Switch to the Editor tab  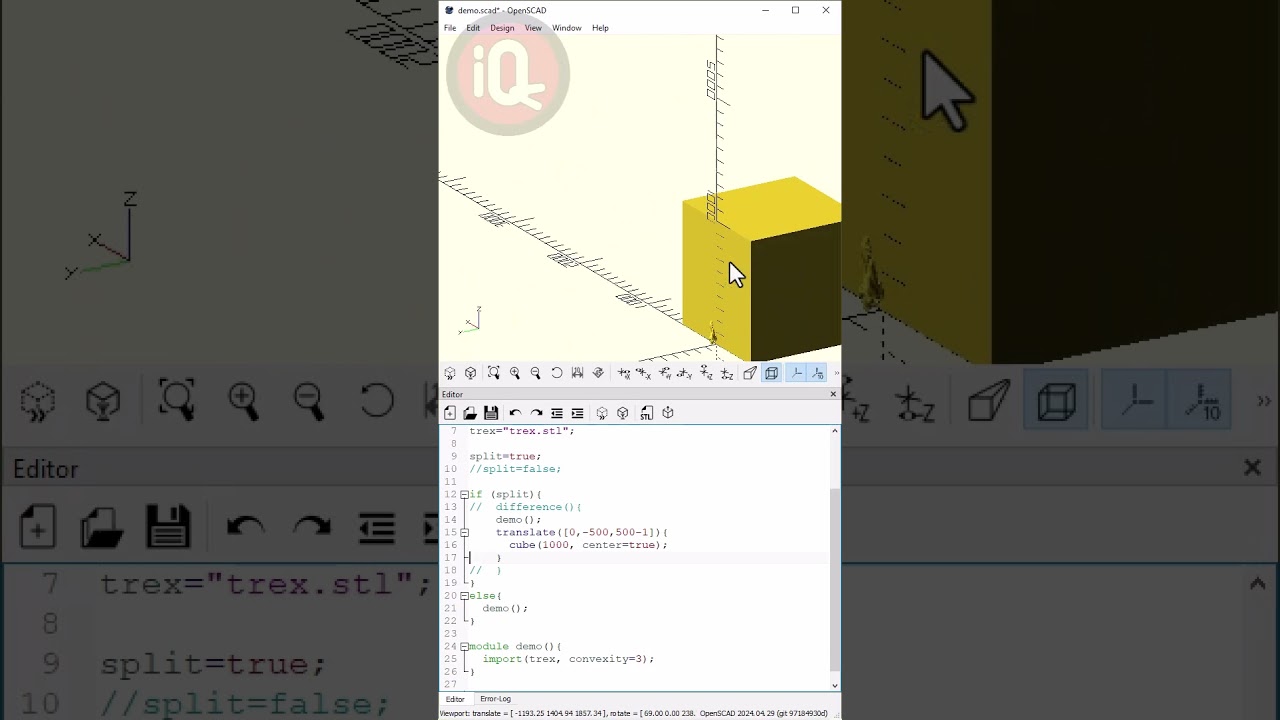455,699
